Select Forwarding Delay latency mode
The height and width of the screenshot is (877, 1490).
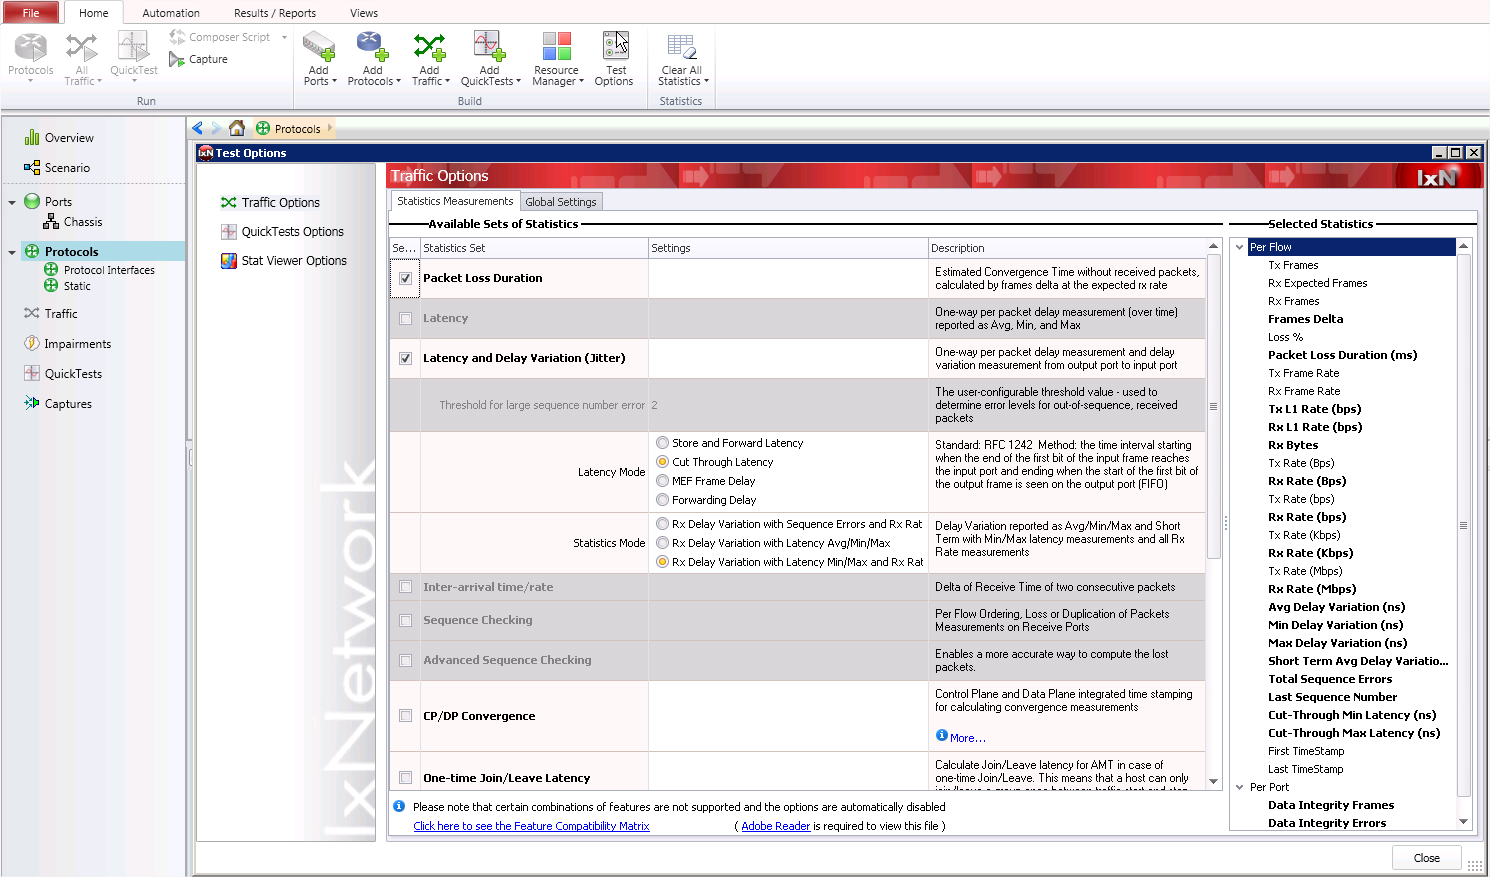[662, 500]
